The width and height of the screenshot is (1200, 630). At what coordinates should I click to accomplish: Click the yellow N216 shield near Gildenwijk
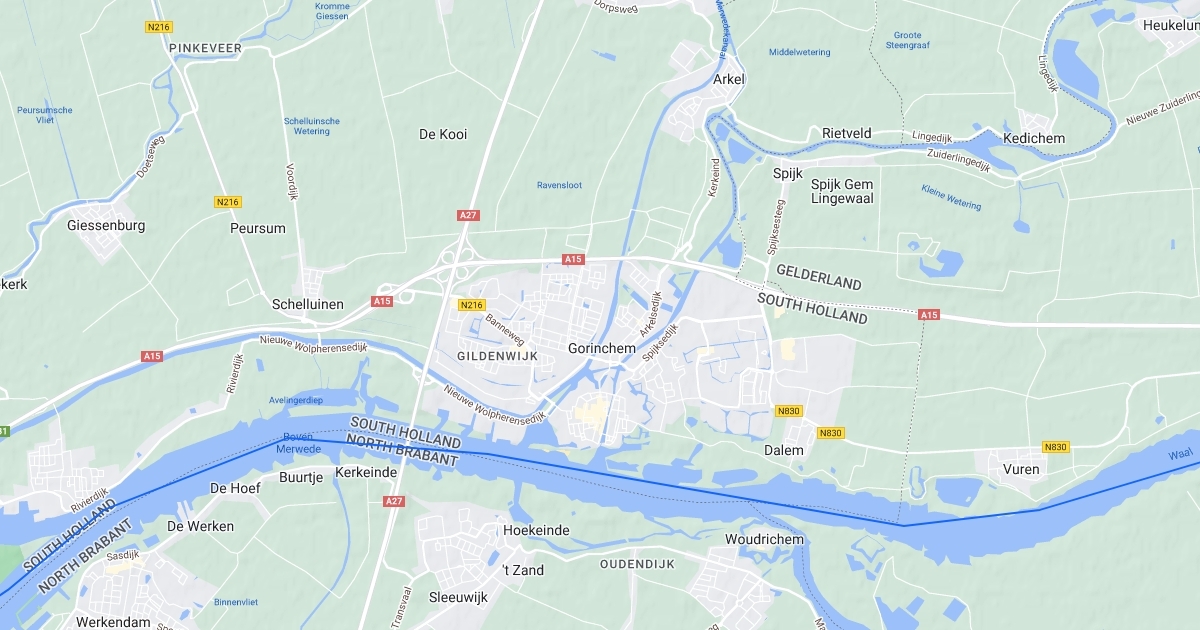point(471,304)
